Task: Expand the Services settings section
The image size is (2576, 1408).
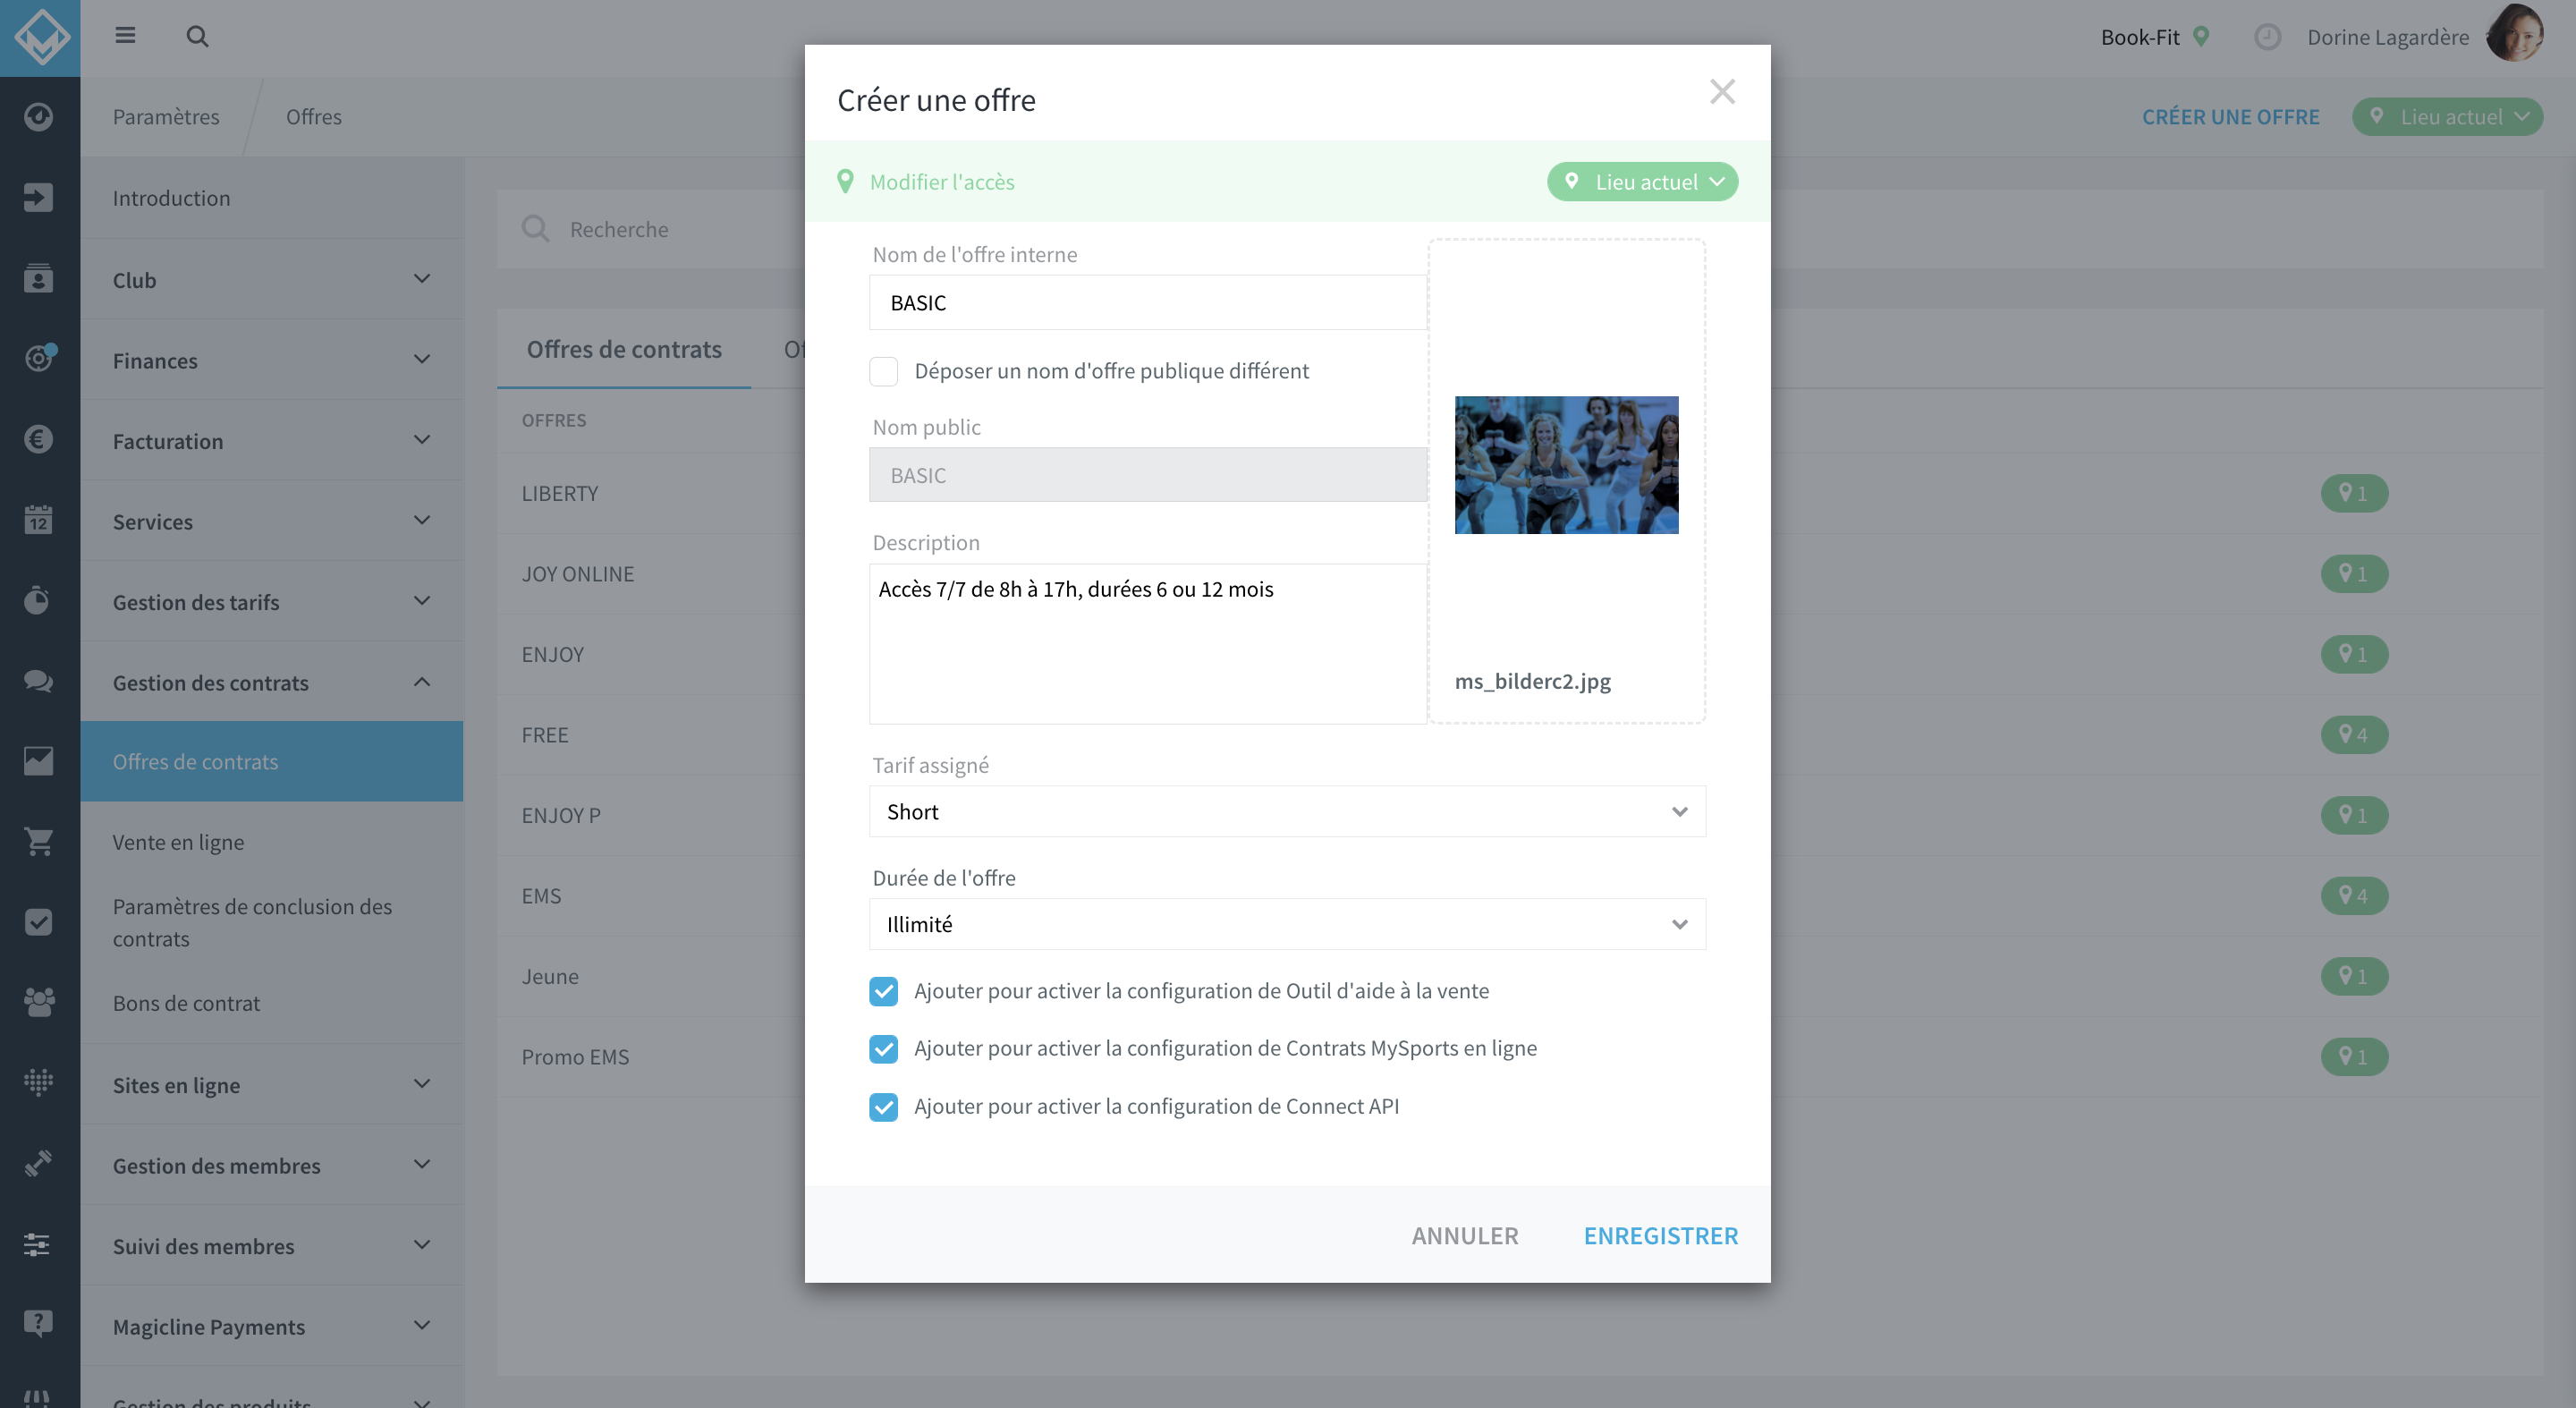Action: click(x=271, y=521)
